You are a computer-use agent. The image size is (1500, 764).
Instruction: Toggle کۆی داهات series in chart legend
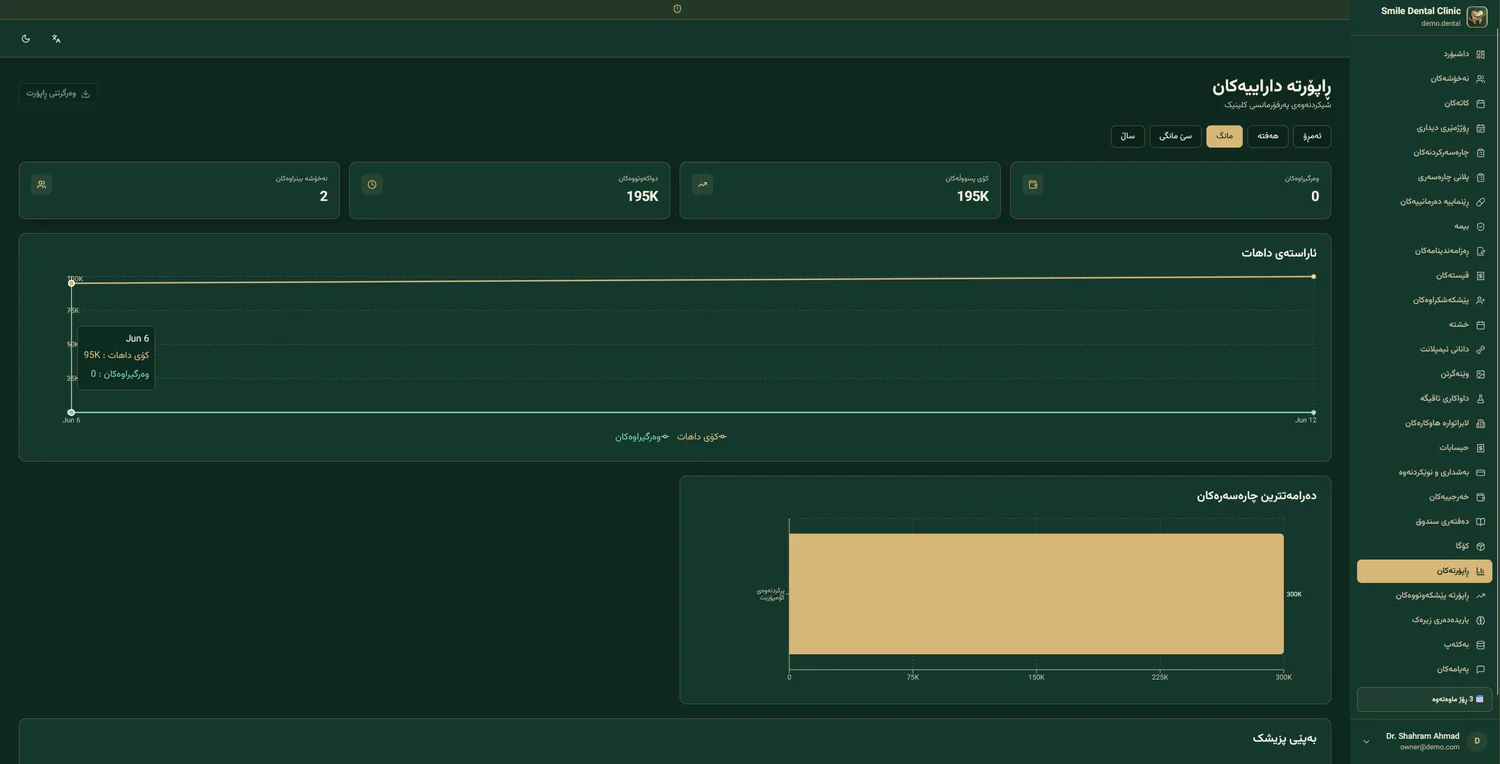pos(702,437)
